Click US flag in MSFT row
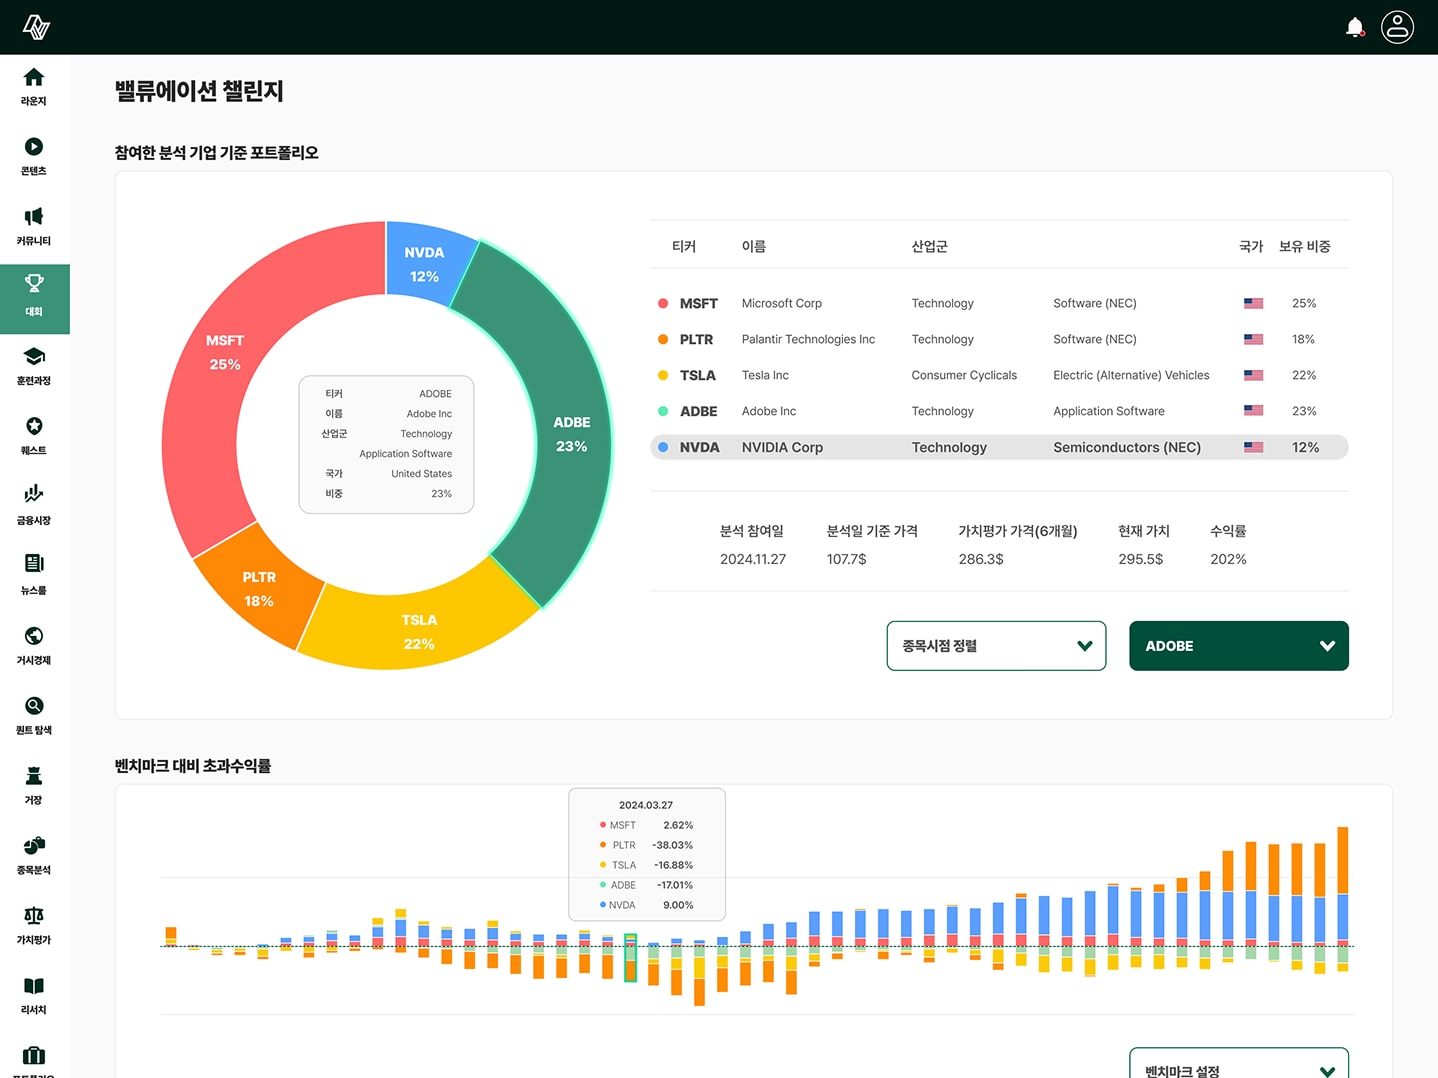Screen dimensions: 1438x1078 point(1253,303)
